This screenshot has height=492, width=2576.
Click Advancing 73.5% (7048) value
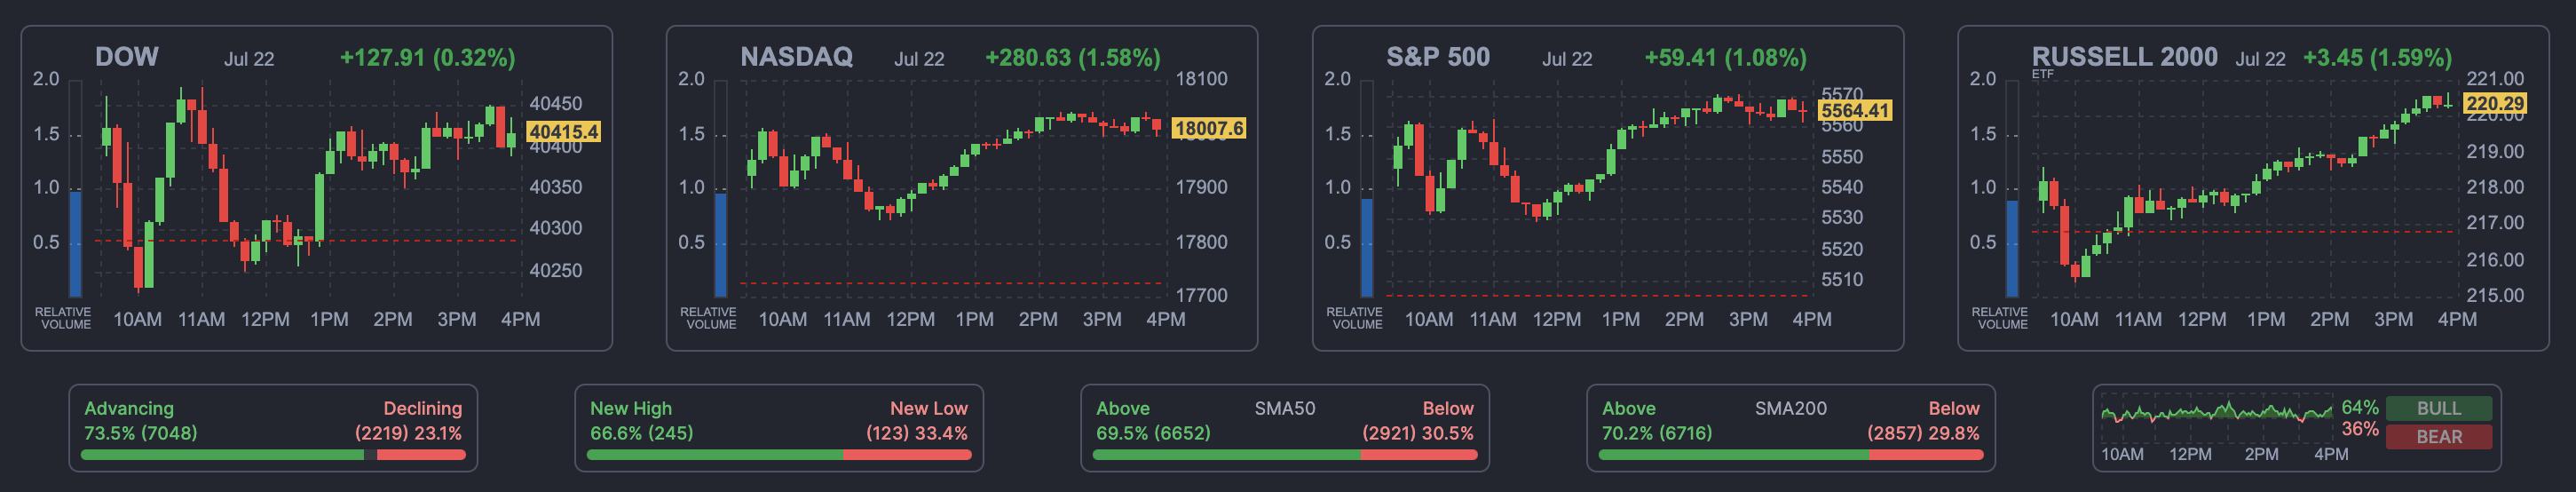tap(140, 433)
